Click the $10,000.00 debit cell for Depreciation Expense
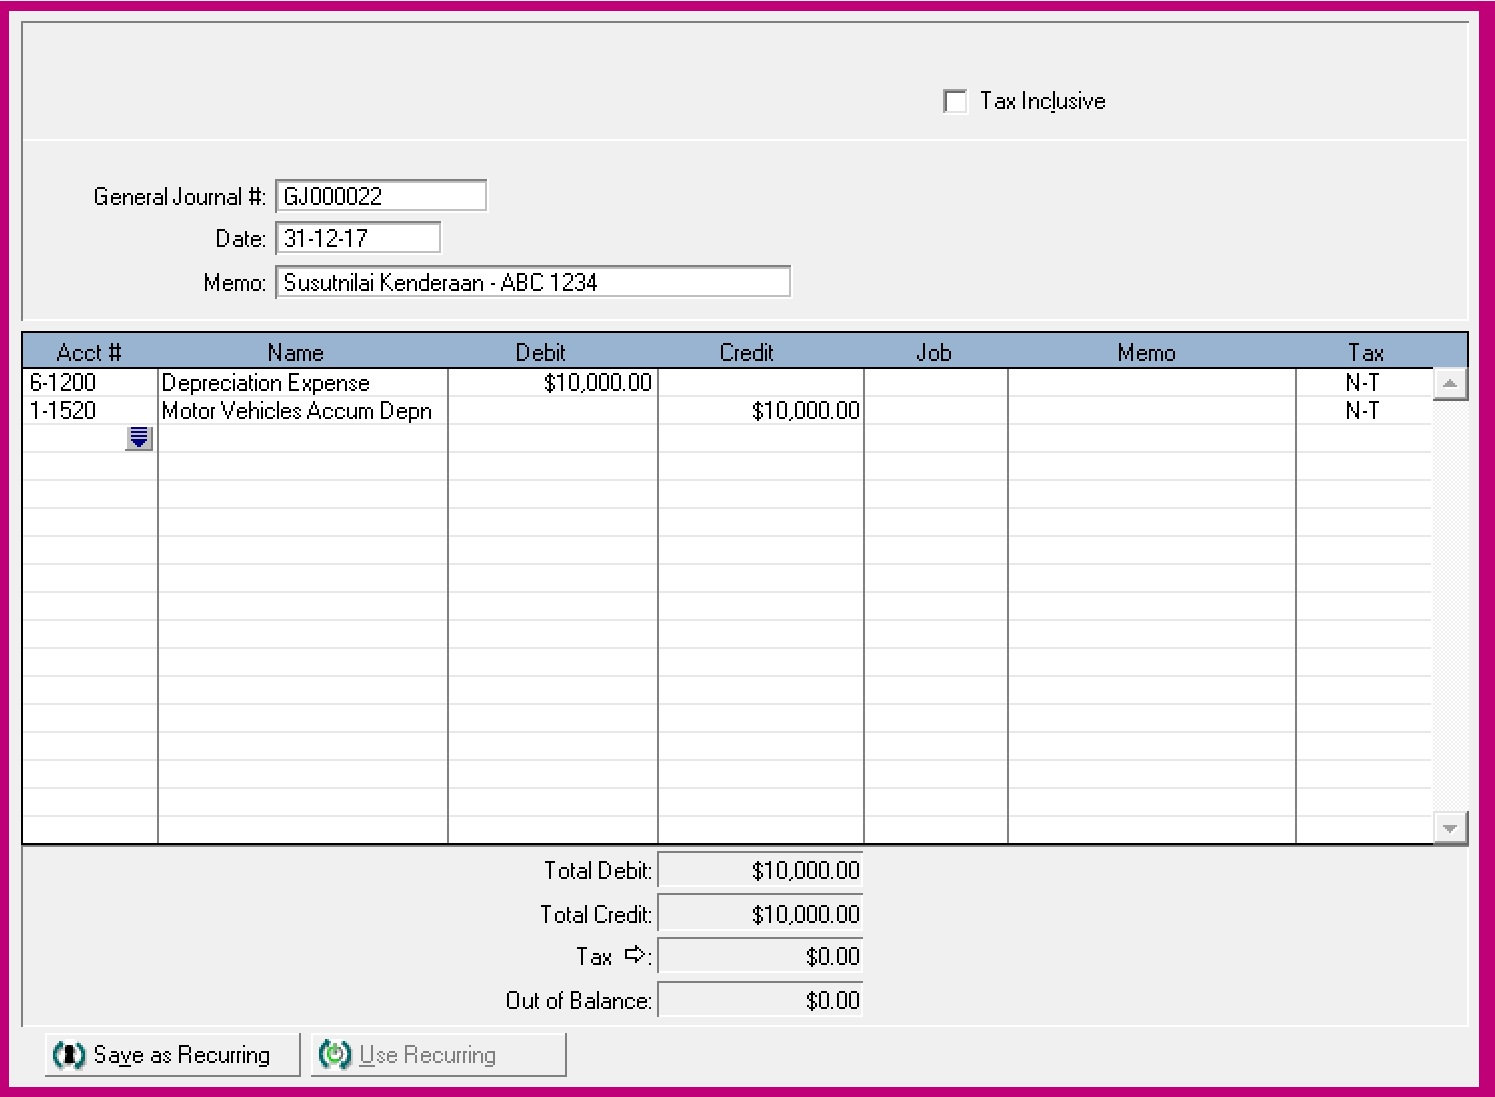 tap(553, 383)
